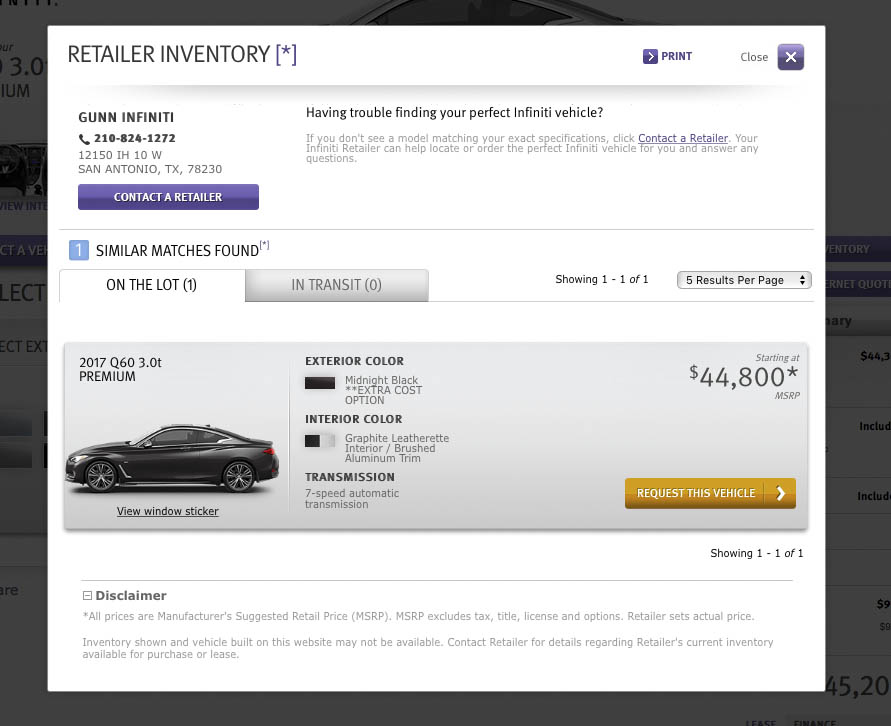Select the Midnight Black exterior swatch
Viewport: 891px width, 726px height.
coord(320,383)
